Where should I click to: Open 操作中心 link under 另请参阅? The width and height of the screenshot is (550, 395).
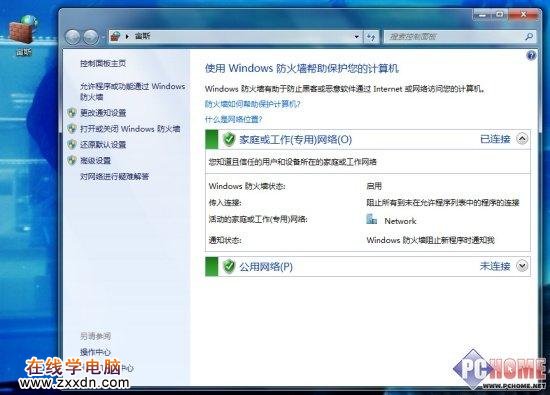tap(95, 352)
